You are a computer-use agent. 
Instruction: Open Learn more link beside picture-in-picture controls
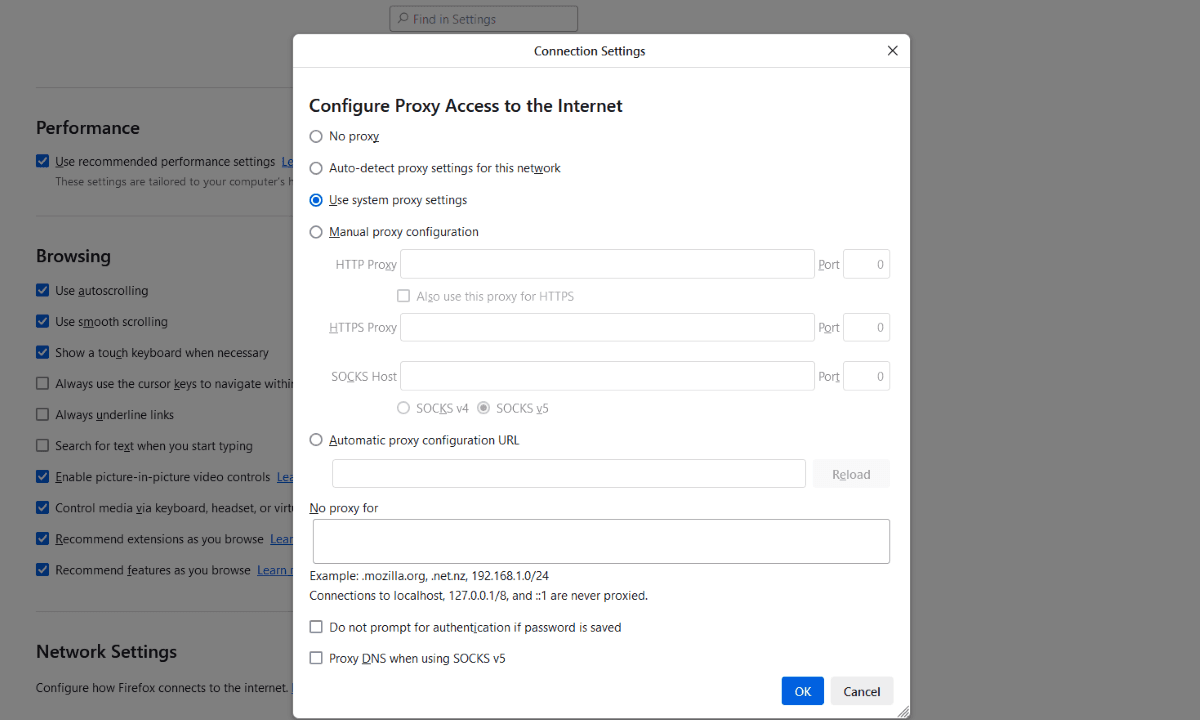(x=285, y=477)
